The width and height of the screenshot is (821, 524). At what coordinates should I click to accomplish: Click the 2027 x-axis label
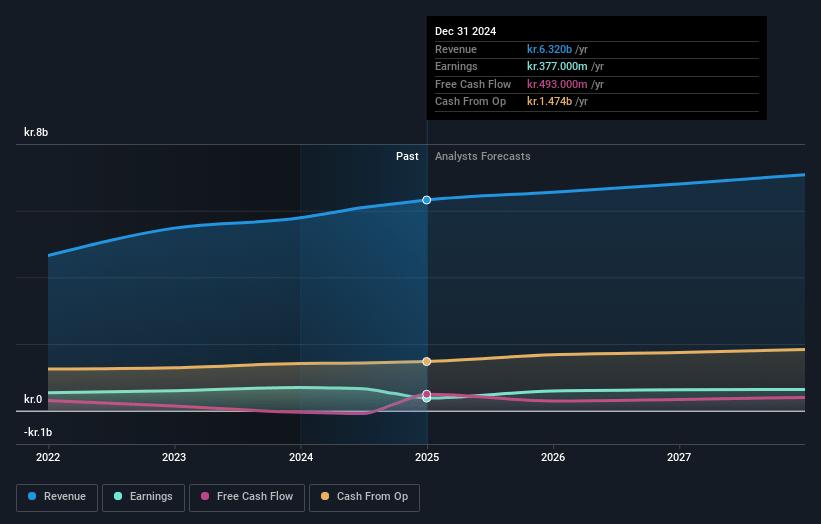pyautogui.click(x=679, y=457)
